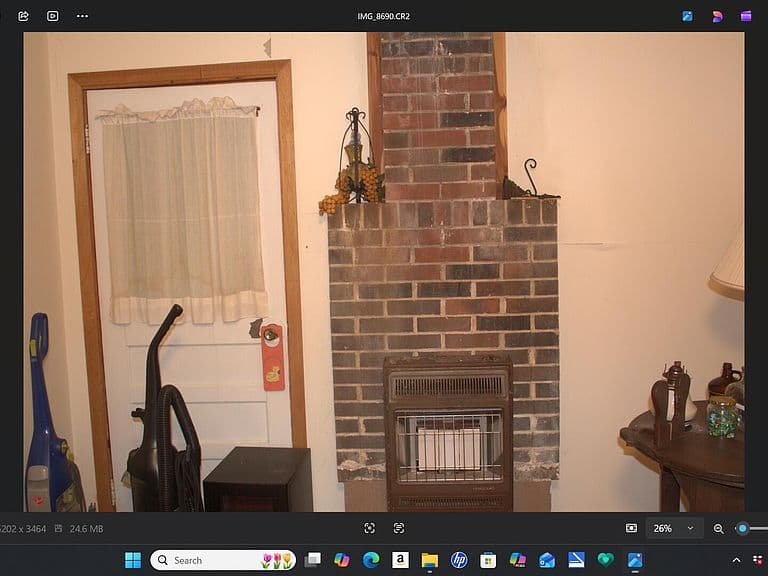
Task: Open Microsoft Store from the taskbar
Action: 488,560
